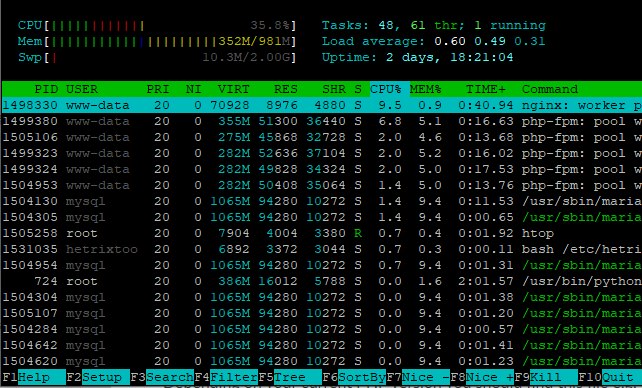Activate F3 Search
Image resolution: width=642 pixels, height=388 pixels.
pos(162,377)
